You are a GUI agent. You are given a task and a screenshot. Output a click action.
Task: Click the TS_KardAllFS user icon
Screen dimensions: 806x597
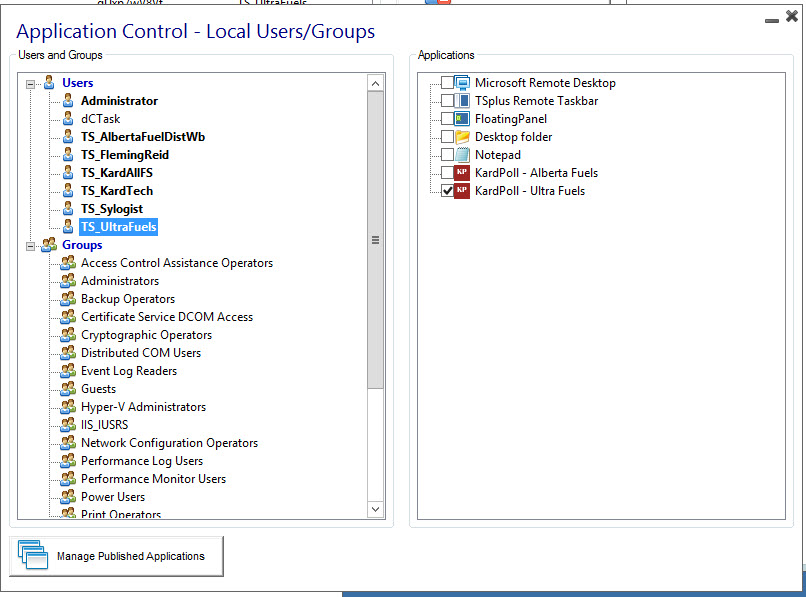coord(68,173)
